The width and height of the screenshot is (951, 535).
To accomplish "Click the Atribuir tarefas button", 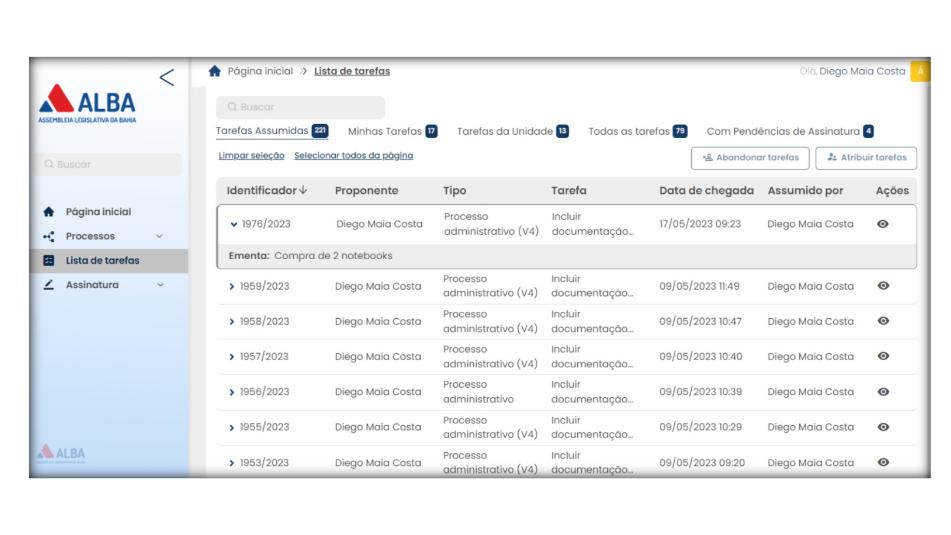I will pyautogui.click(x=866, y=158).
